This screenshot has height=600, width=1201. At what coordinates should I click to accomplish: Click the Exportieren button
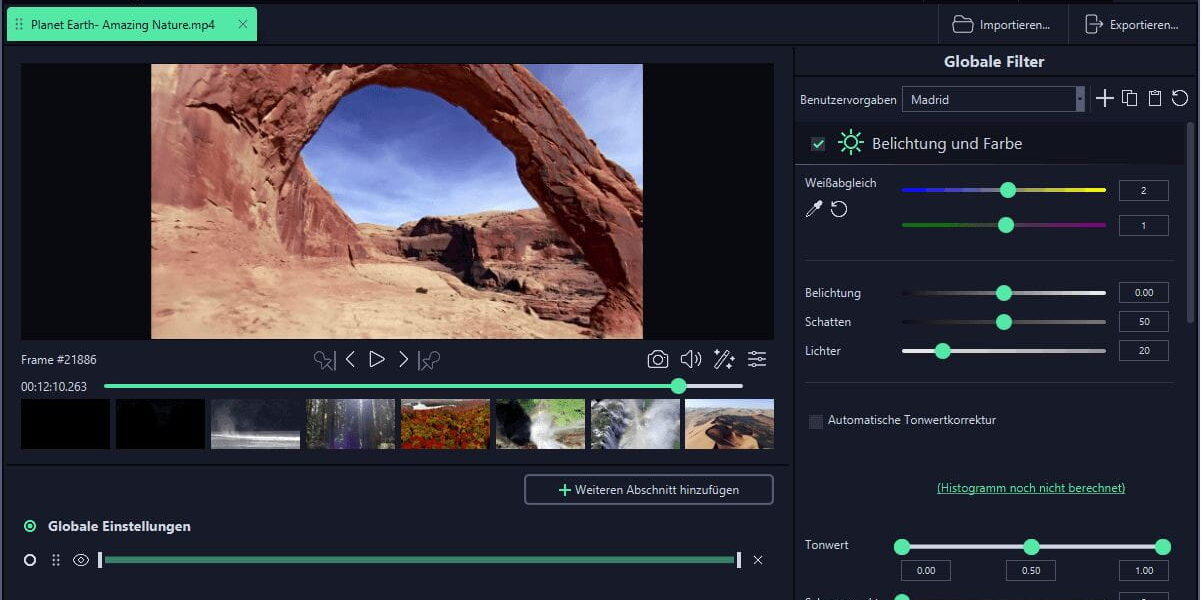click(x=1132, y=24)
